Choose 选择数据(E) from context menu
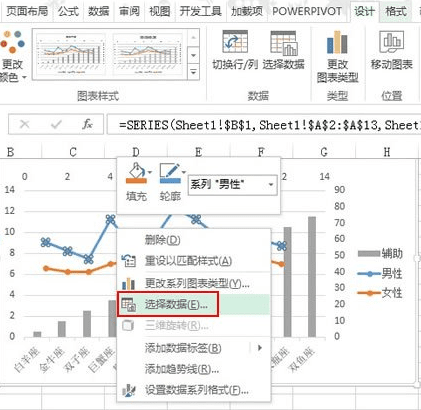 (194, 304)
